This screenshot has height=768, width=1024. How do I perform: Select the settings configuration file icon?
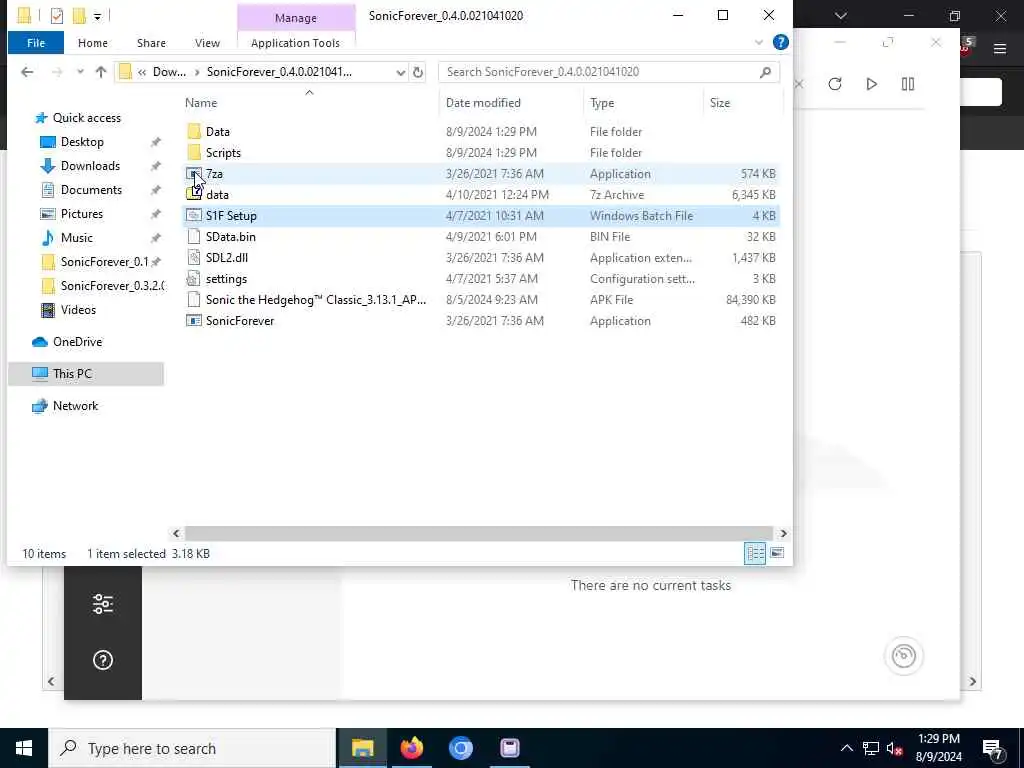pos(194,278)
